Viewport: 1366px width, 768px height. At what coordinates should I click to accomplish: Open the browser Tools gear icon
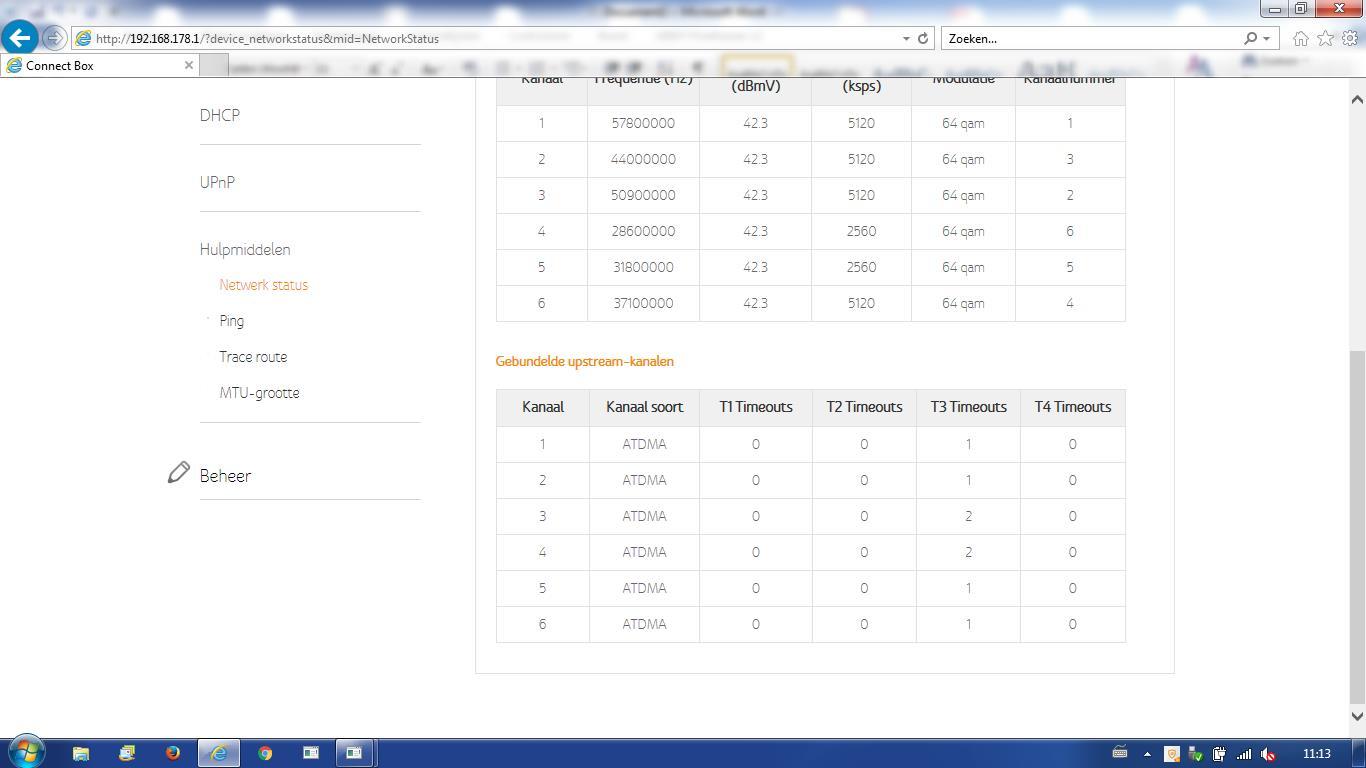pyautogui.click(x=1350, y=38)
